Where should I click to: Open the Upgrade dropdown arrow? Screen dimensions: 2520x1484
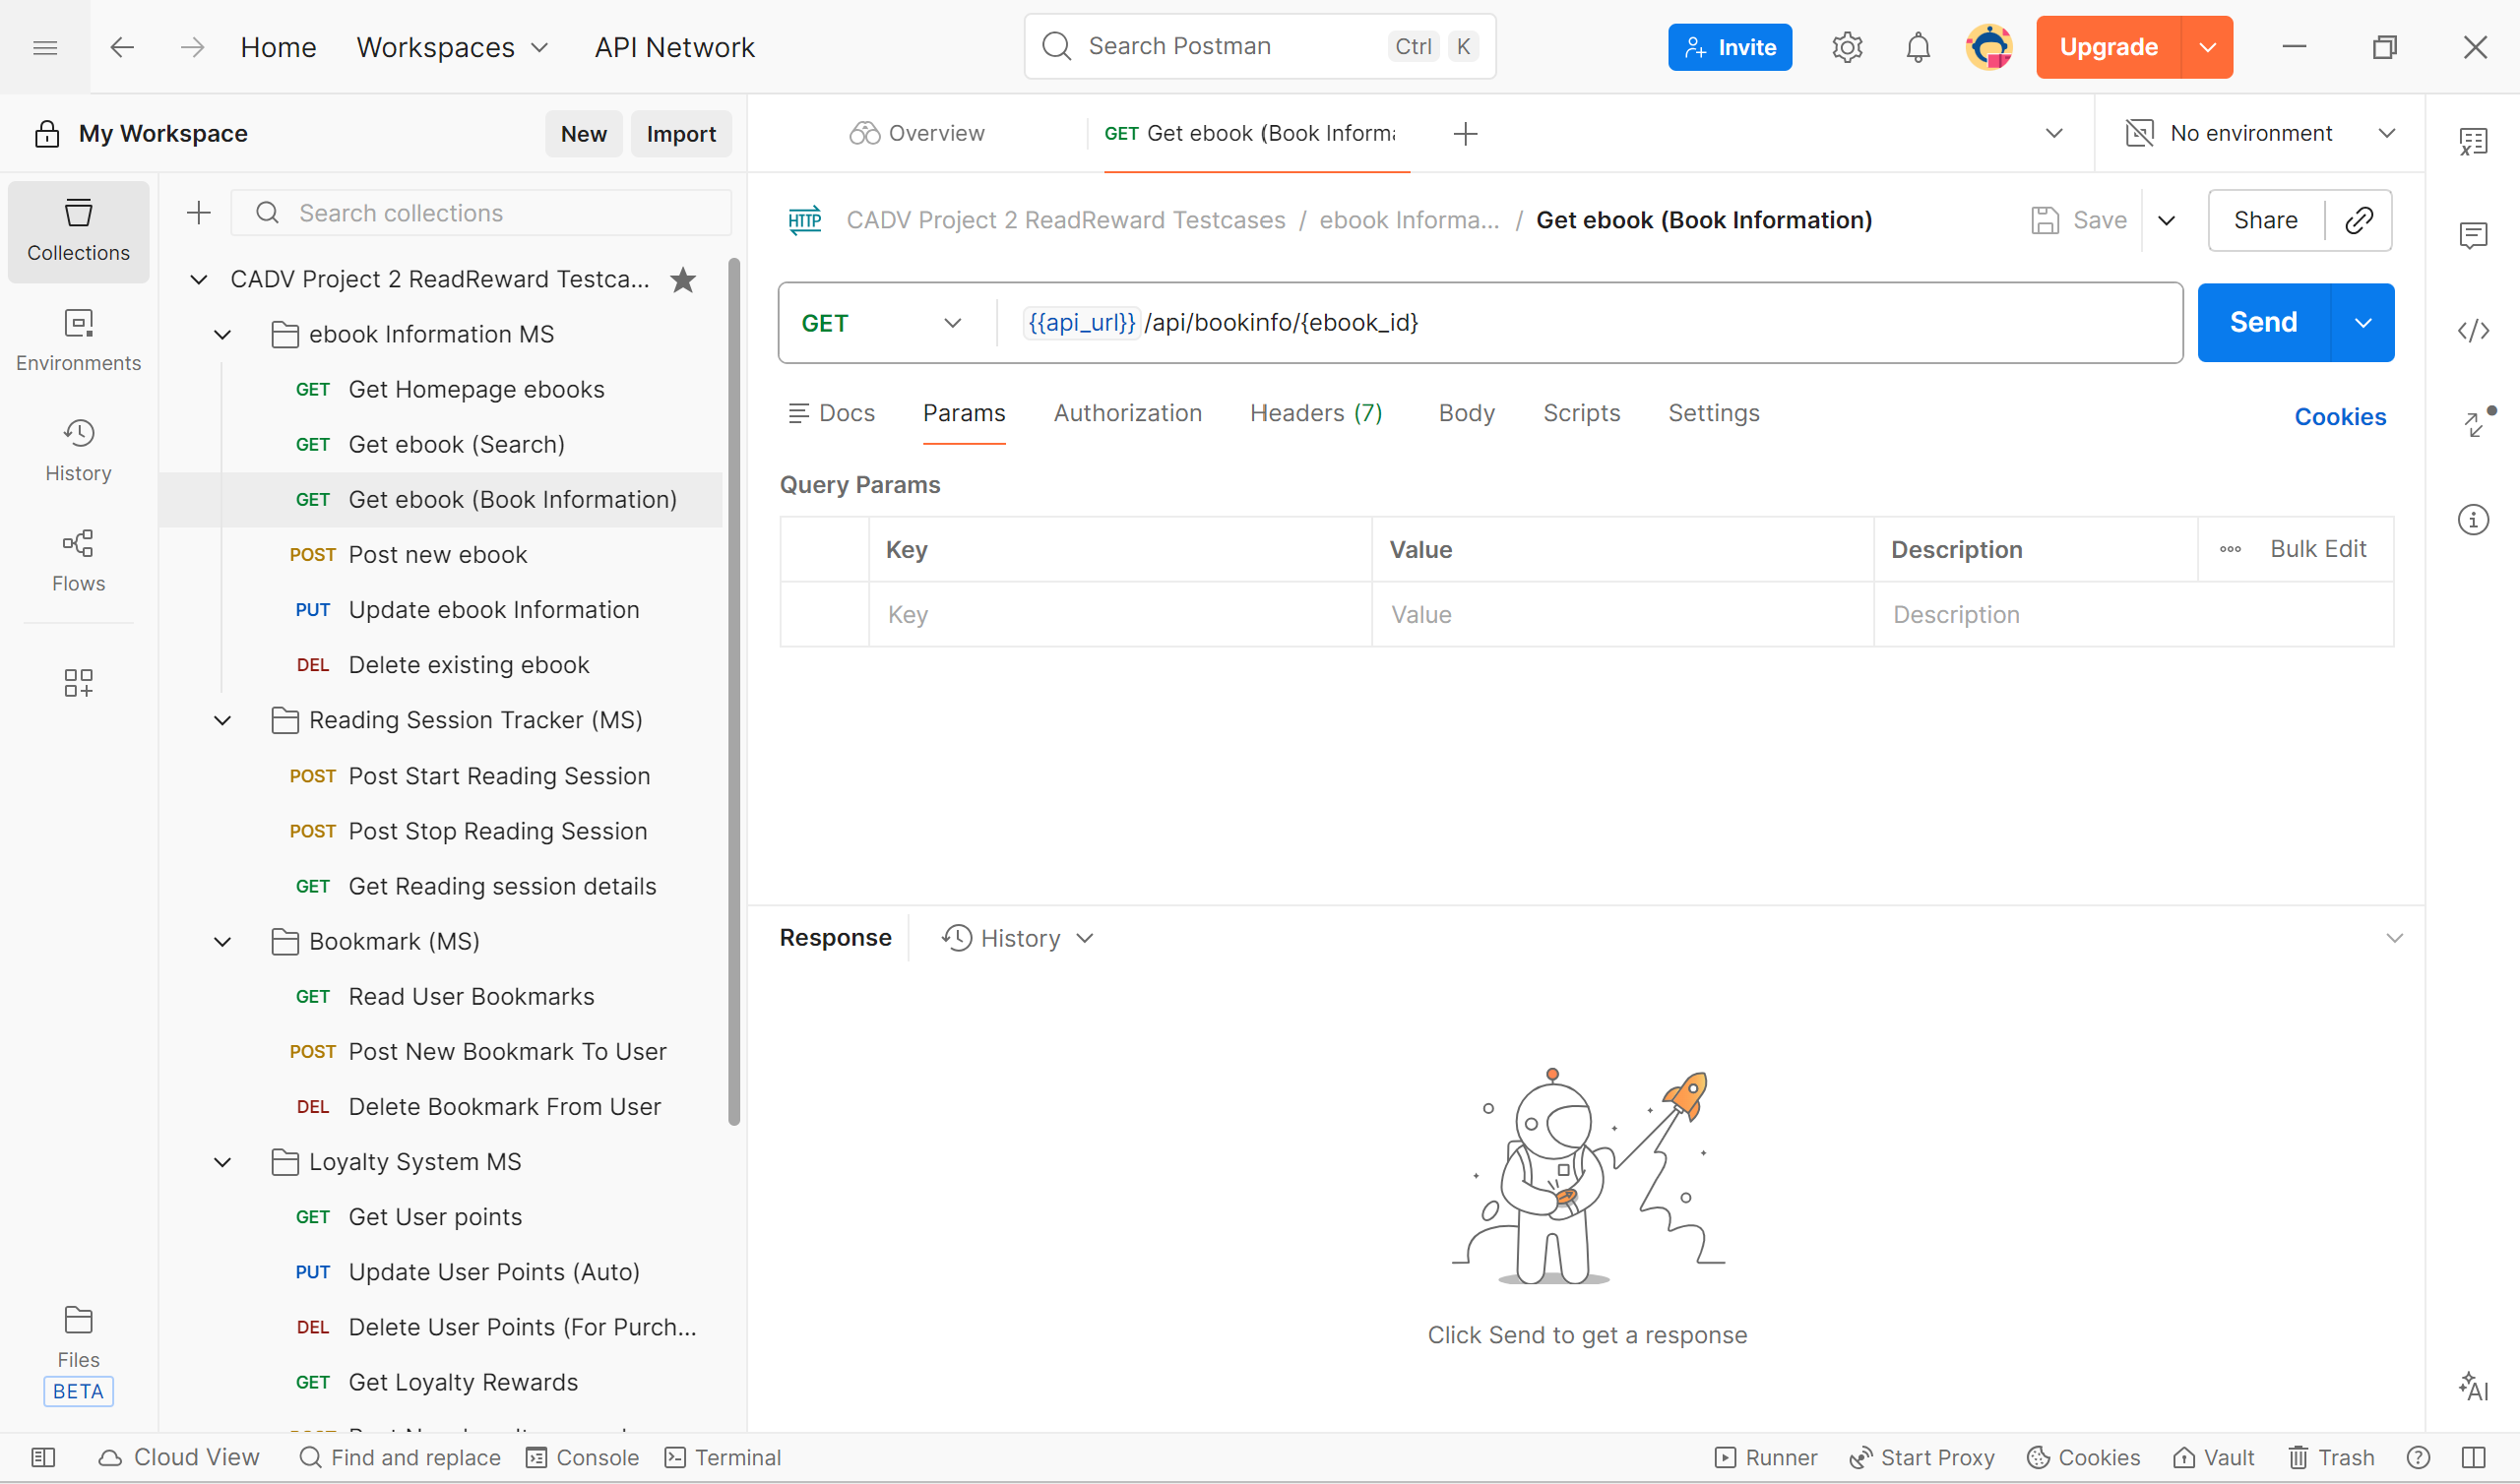click(x=2207, y=47)
